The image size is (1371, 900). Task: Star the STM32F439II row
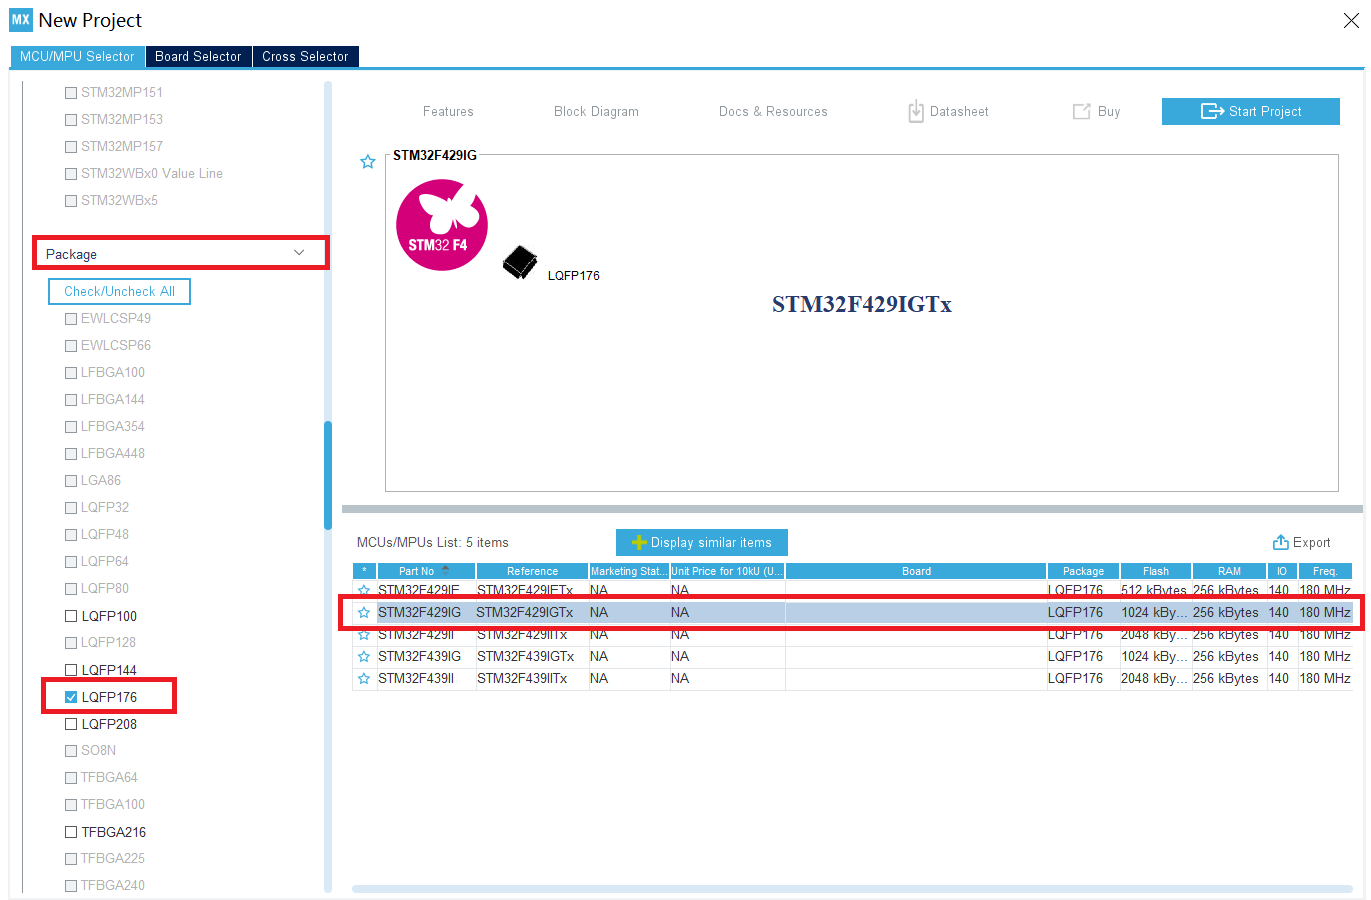tap(364, 678)
